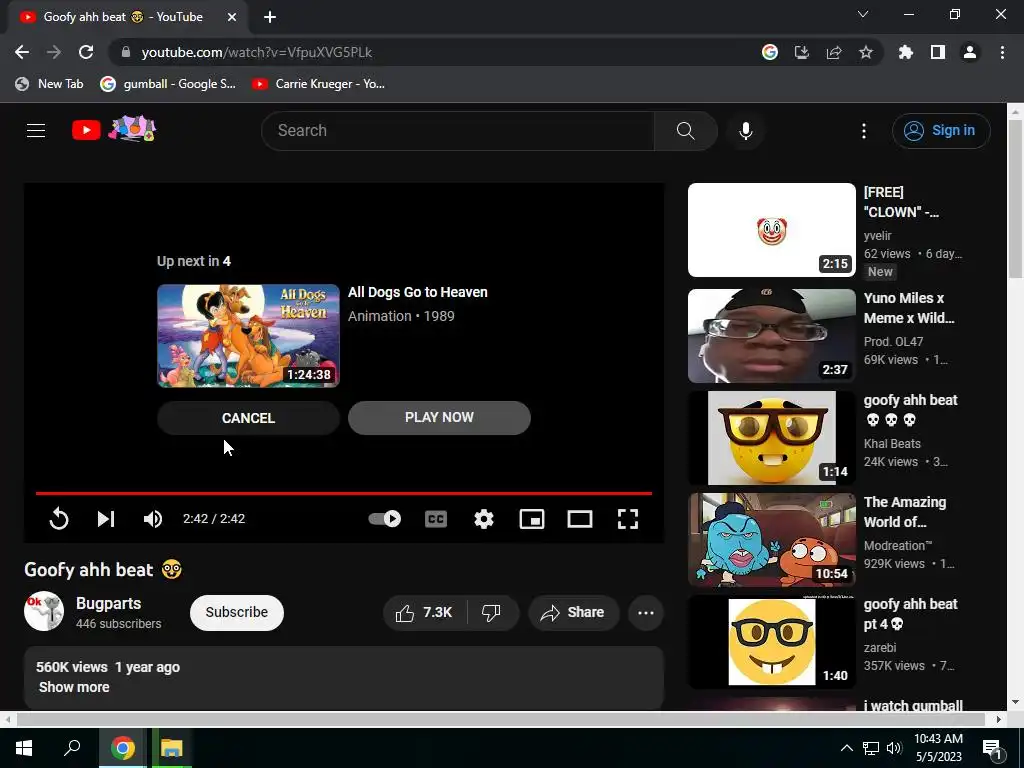Expand description with Show more
The image size is (1024, 768).
point(74,687)
